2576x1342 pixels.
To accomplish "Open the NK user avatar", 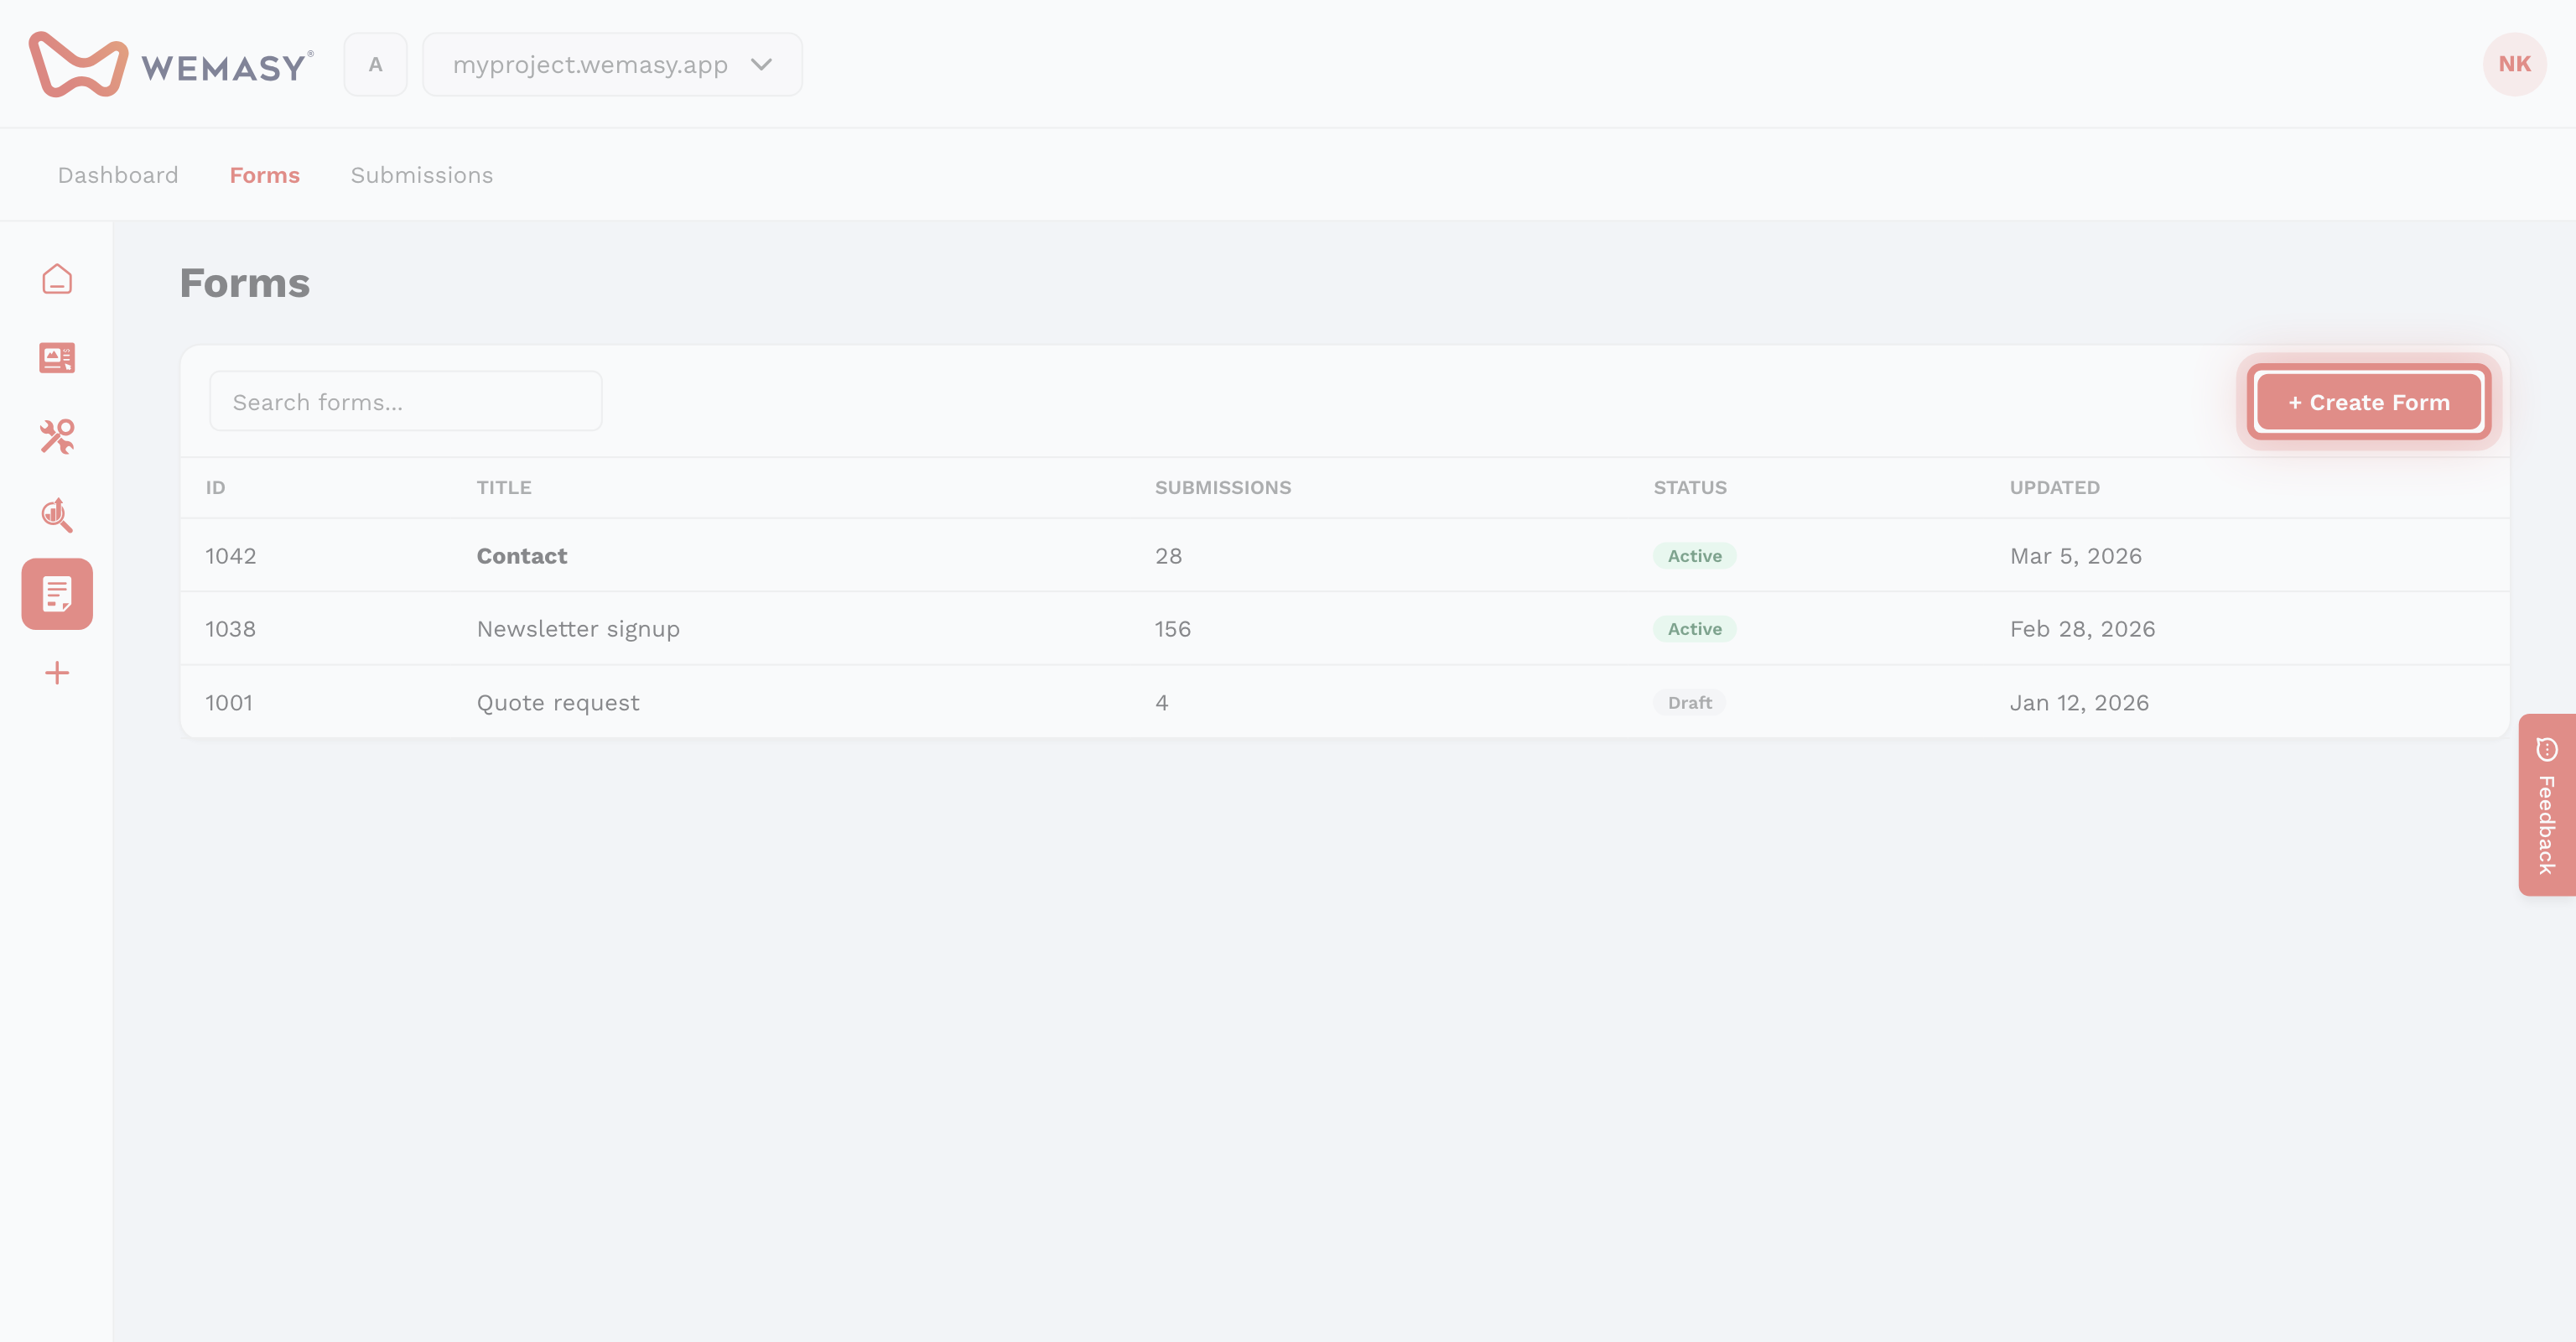I will pos(2514,64).
